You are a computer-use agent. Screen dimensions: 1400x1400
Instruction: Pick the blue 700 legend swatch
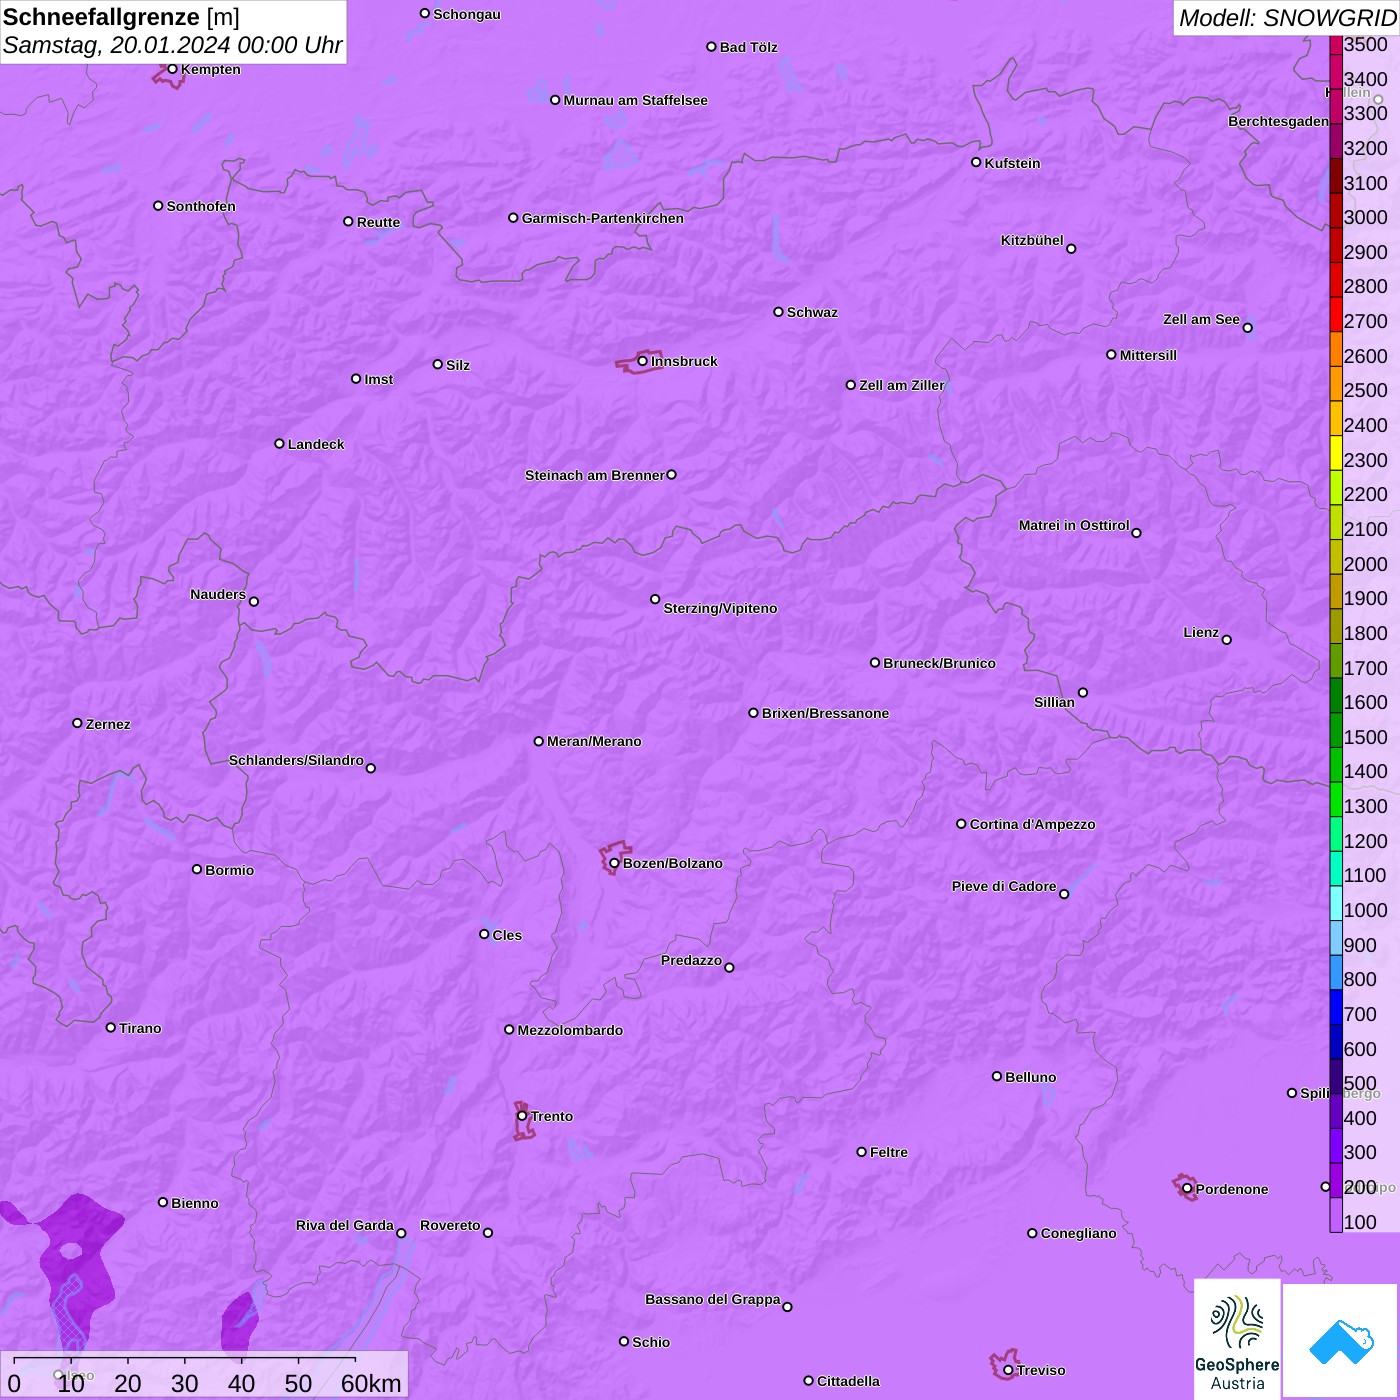tap(1336, 1007)
